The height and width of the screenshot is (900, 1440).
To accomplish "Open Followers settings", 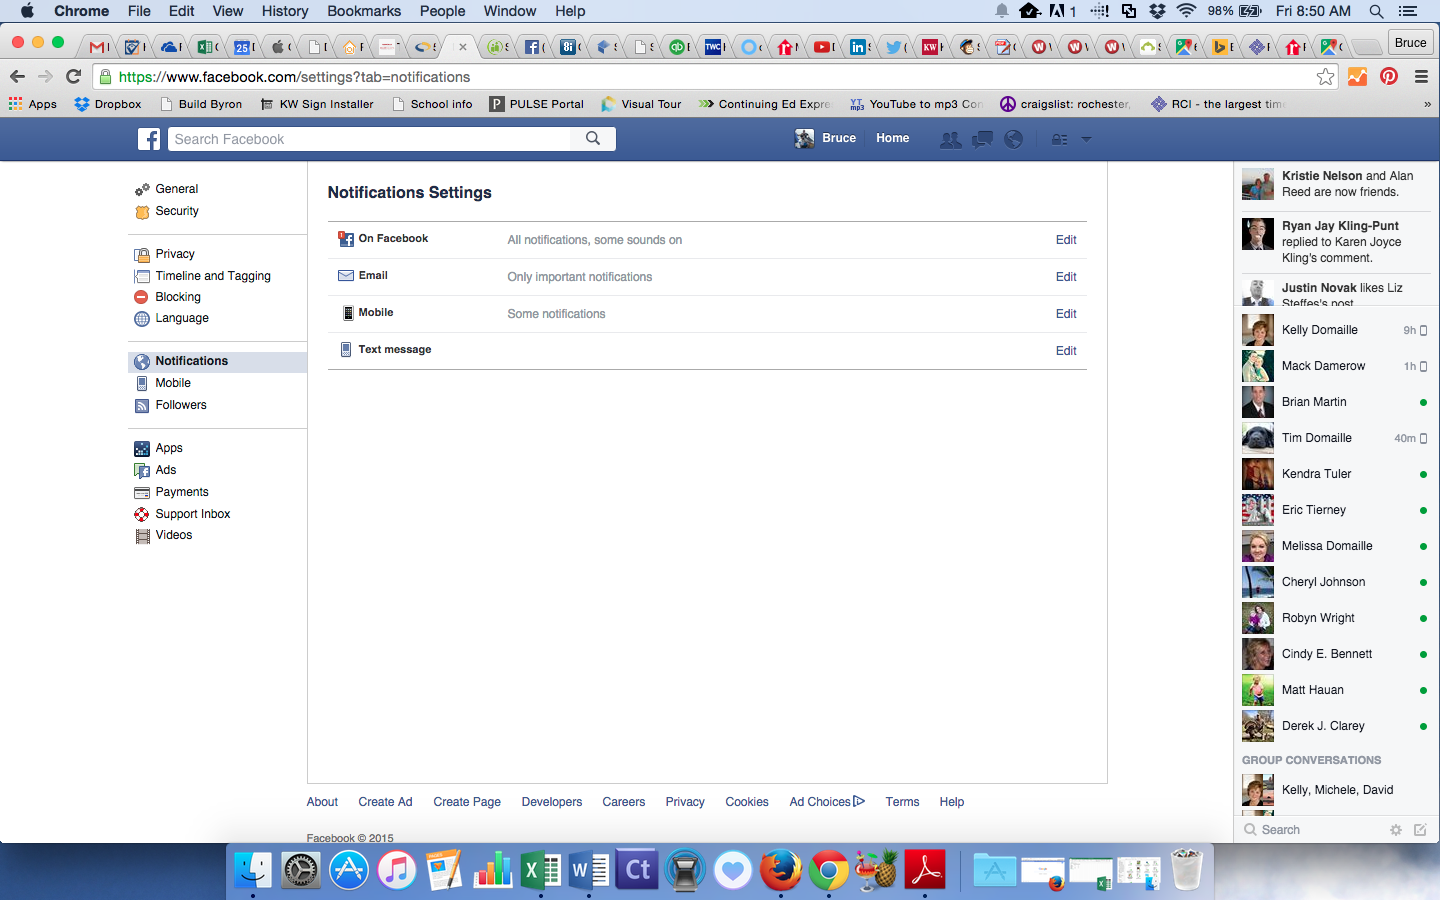I will coord(180,405).
